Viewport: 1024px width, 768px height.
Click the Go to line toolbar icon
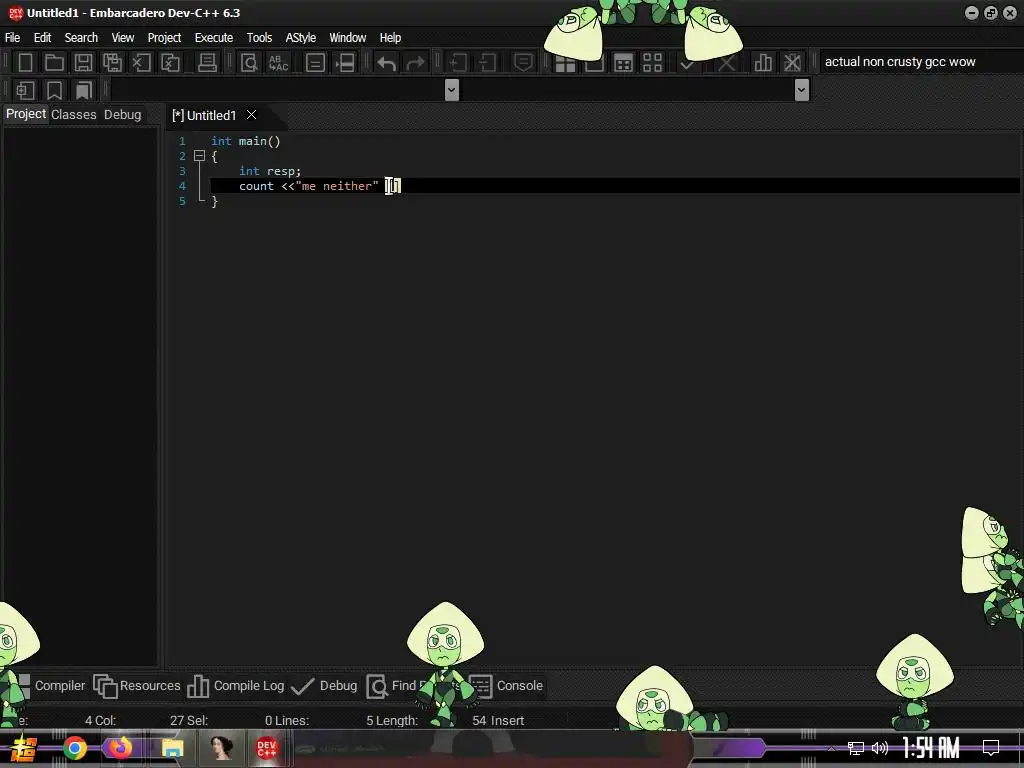point(345,63)
